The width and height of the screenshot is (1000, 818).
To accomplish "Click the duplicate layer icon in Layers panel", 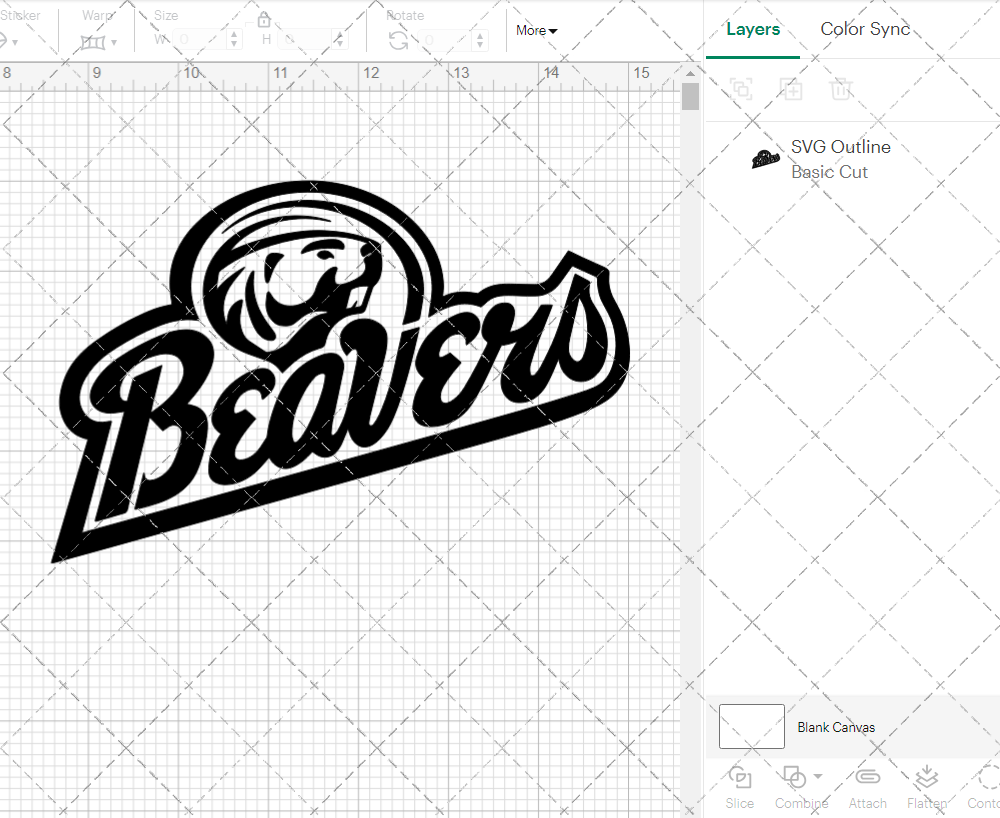I will [x=791, y=90].
